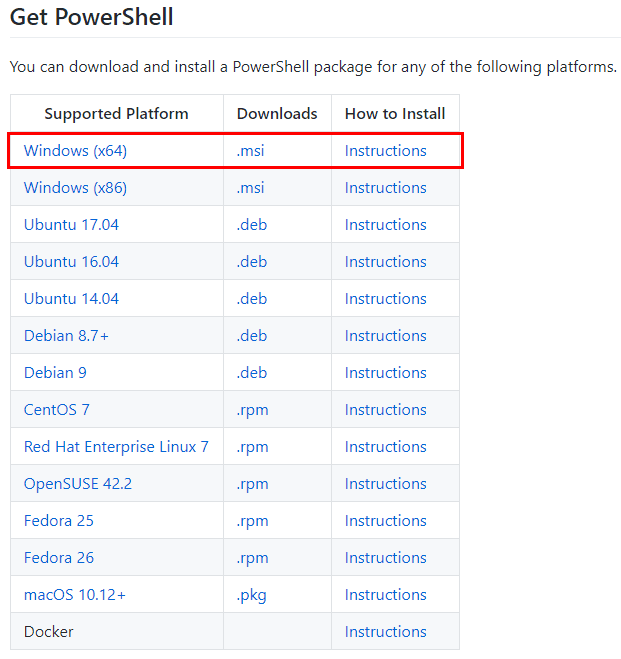Viewport: 621px width, 659px height.
Task: Download the macOS 10.12+ .pkg package
Action: (252, 595)
